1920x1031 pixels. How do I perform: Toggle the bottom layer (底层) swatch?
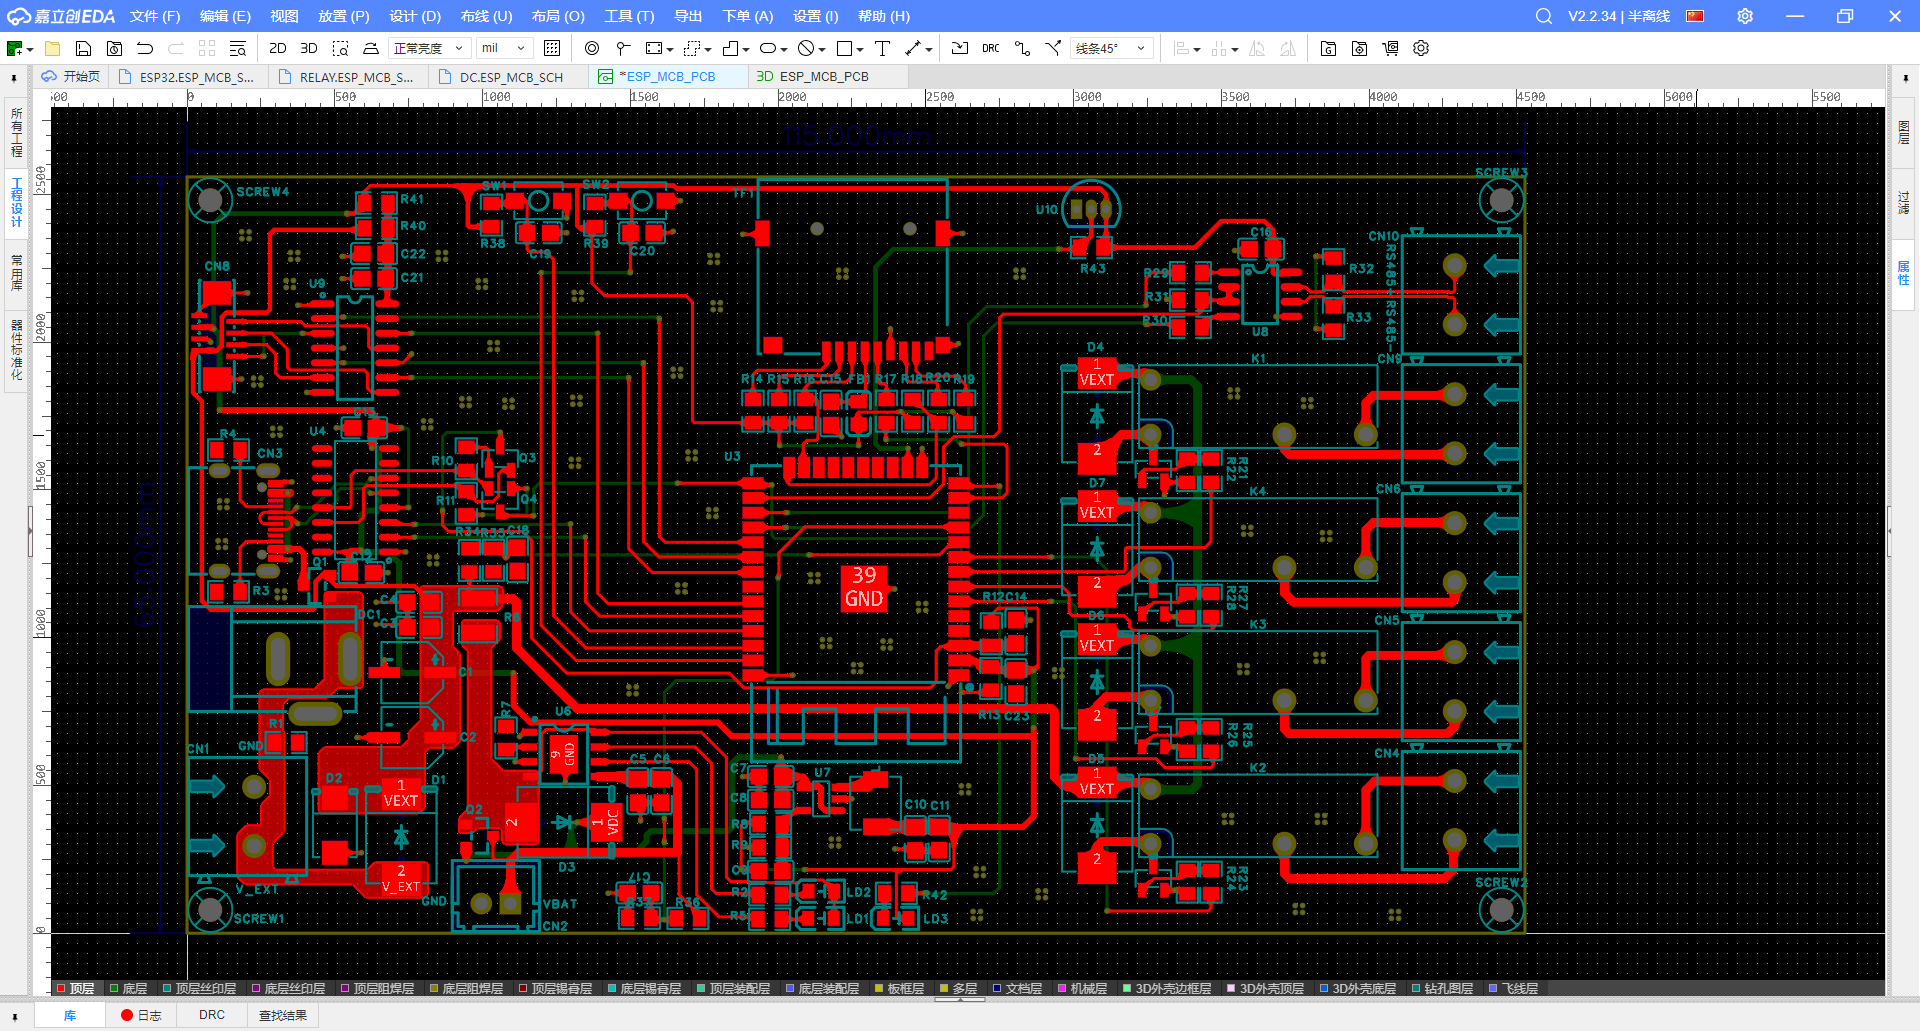coord(114,988)
